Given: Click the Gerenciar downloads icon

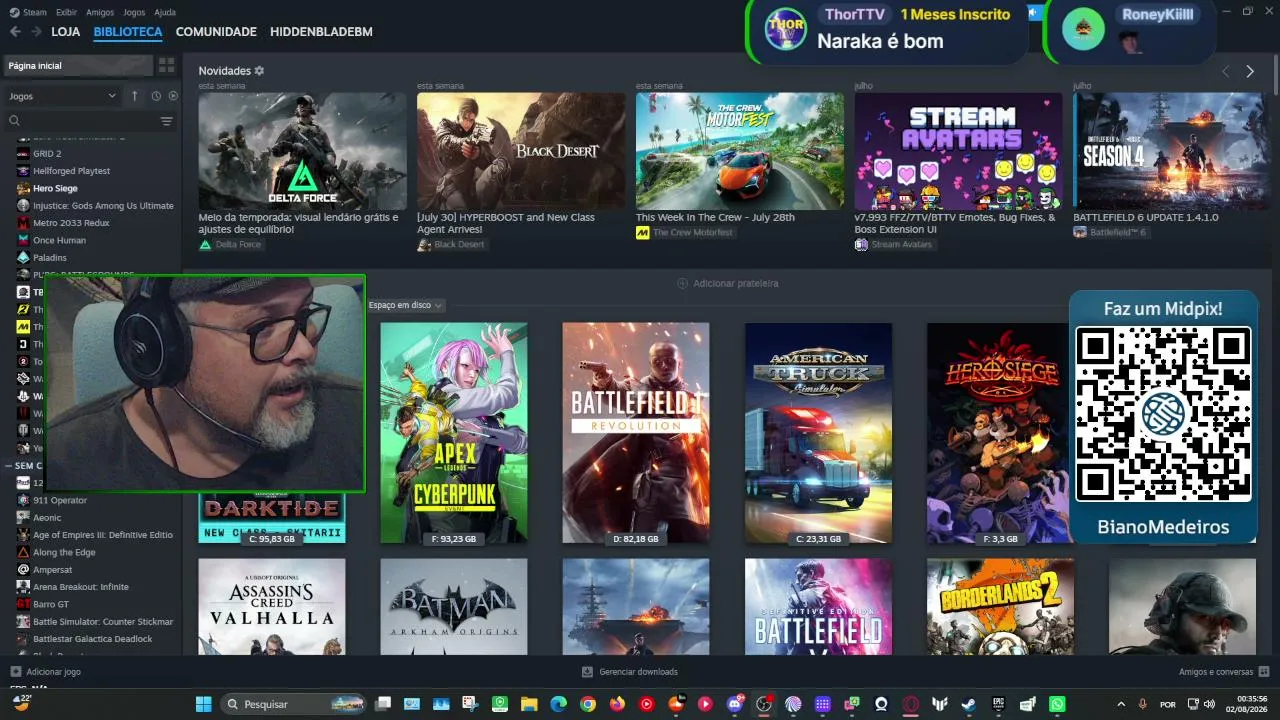Looking at the screenshot, I should [x=588, y=672].
